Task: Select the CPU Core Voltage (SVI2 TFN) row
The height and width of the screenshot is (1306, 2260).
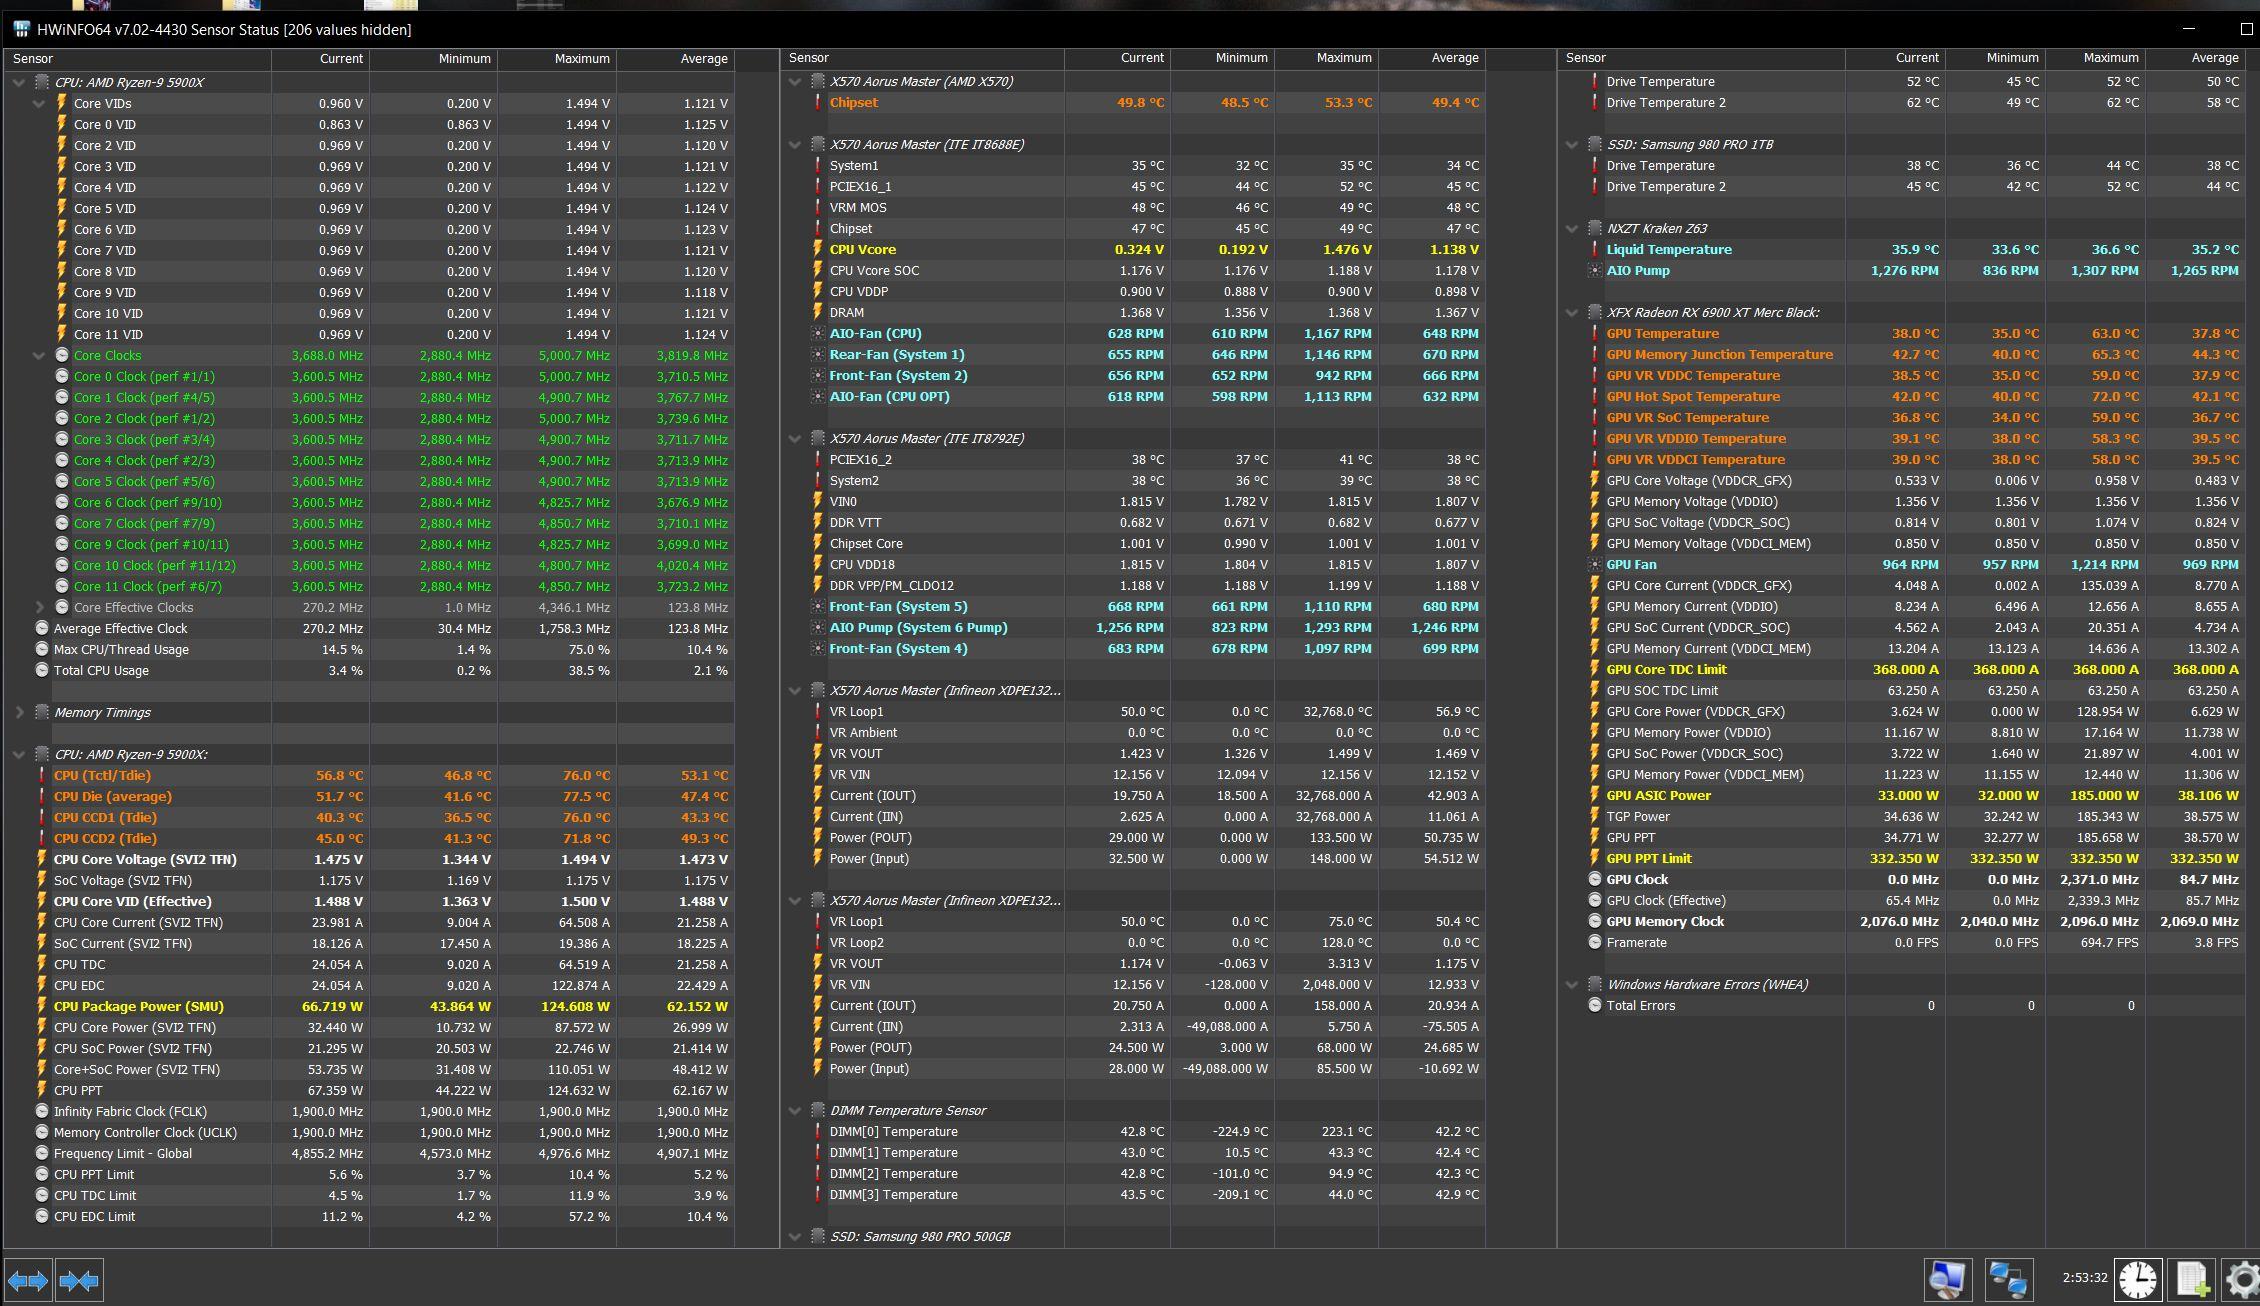Action: point(370,859)
